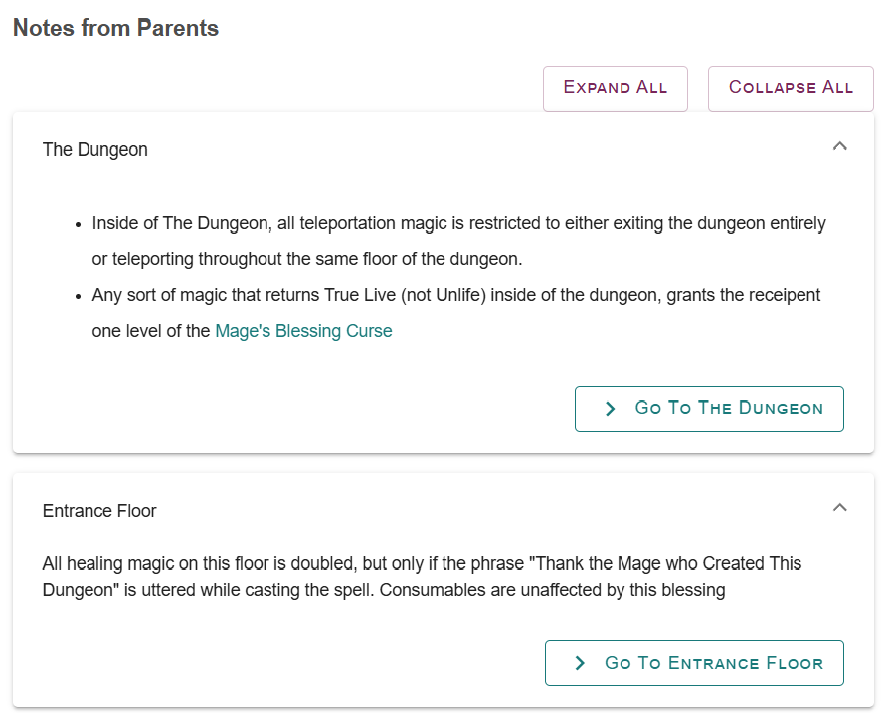Click arrow icon in Go To The Dungeon

point(611,408)
